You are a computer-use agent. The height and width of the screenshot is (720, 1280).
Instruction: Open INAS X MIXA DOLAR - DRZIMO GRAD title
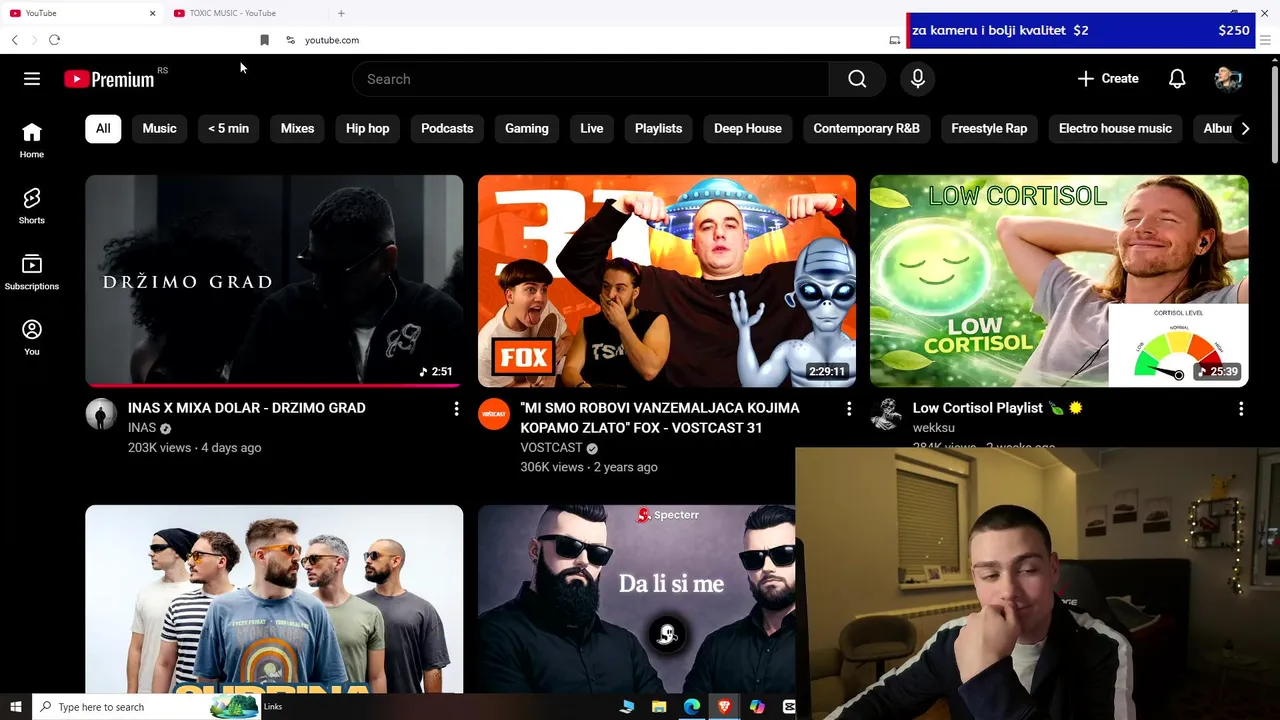(247, 408)
